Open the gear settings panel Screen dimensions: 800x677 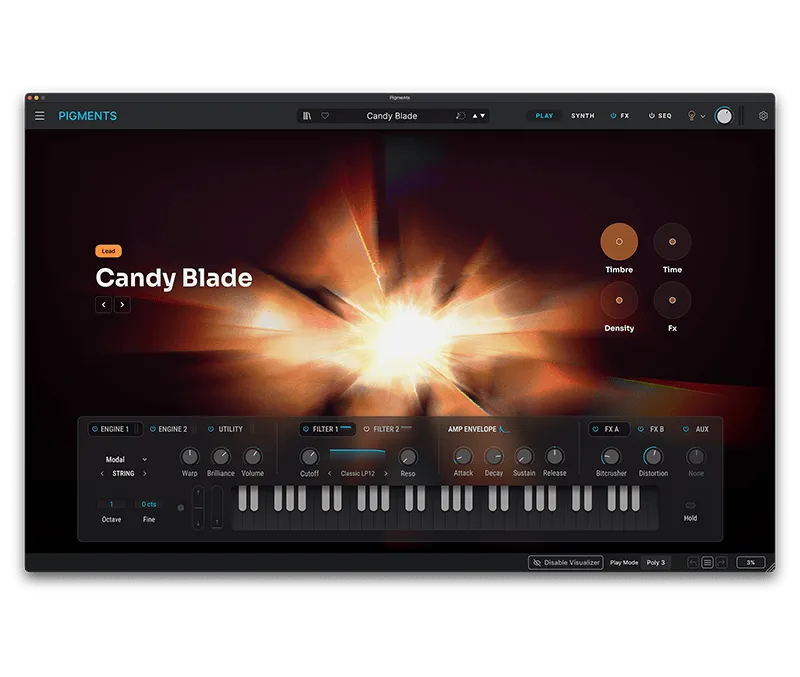[x=763, y=116]
